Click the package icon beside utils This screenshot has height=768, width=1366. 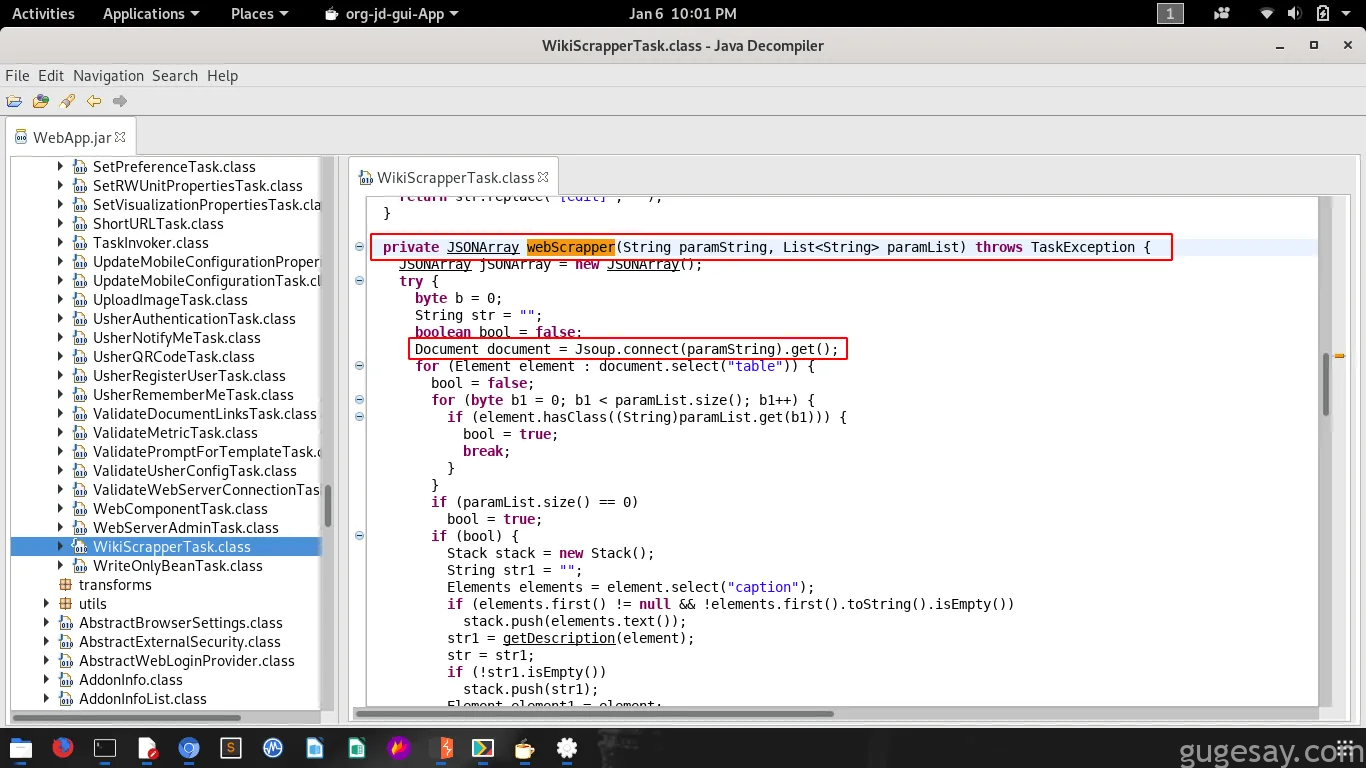click(x=66, y=604)
